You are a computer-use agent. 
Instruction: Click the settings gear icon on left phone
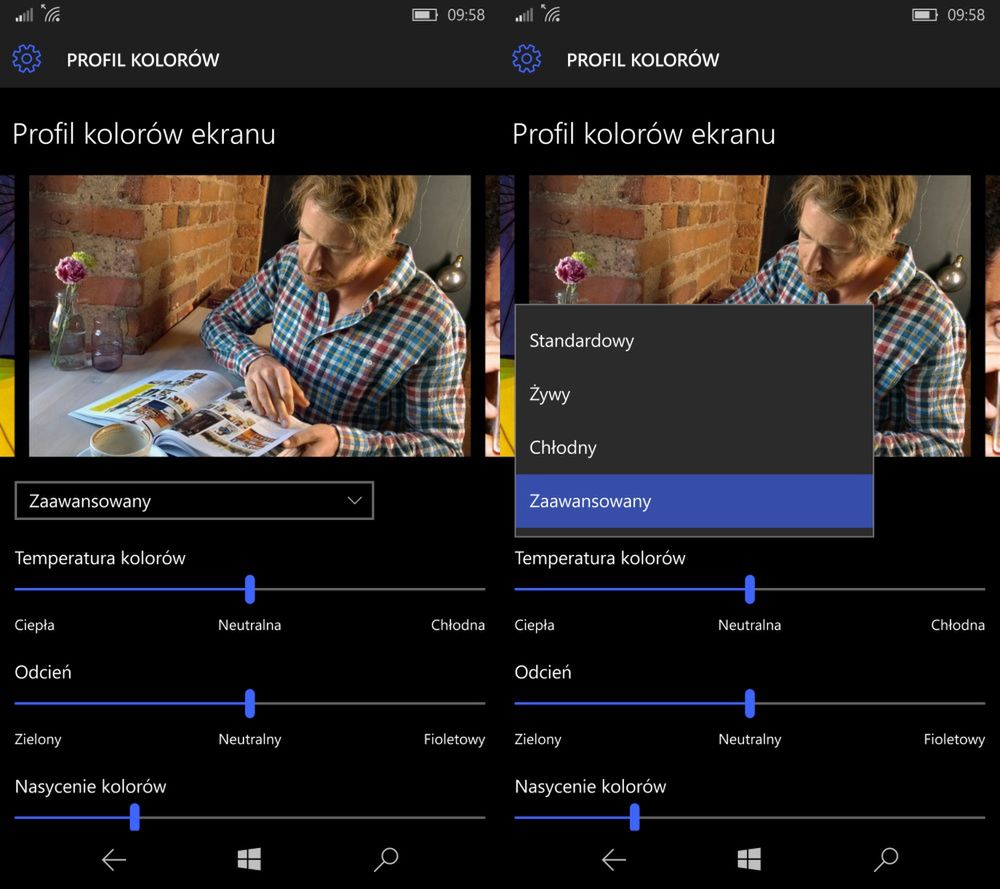[27, 59]
